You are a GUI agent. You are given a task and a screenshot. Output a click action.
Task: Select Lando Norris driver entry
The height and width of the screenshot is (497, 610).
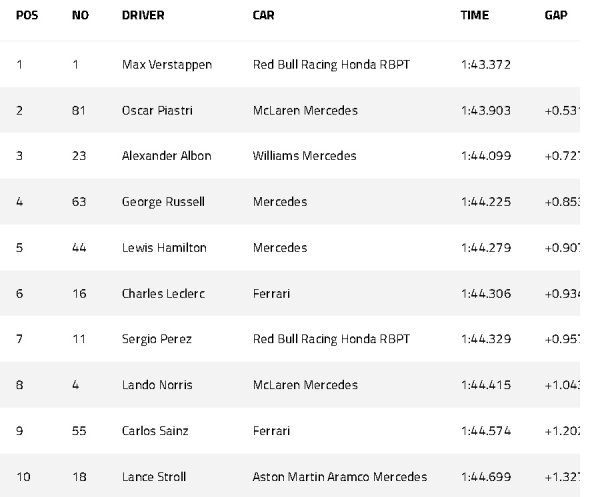[157, 385]
